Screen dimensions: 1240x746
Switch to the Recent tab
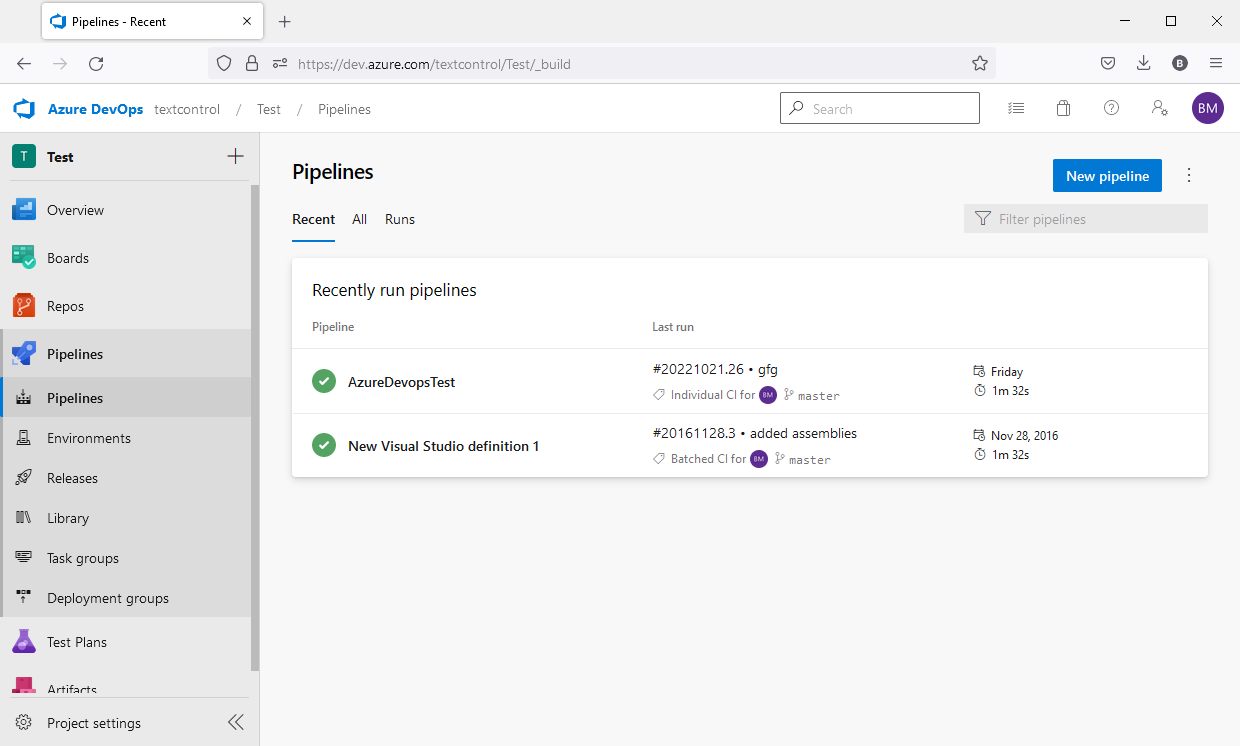tap(313, 219)
